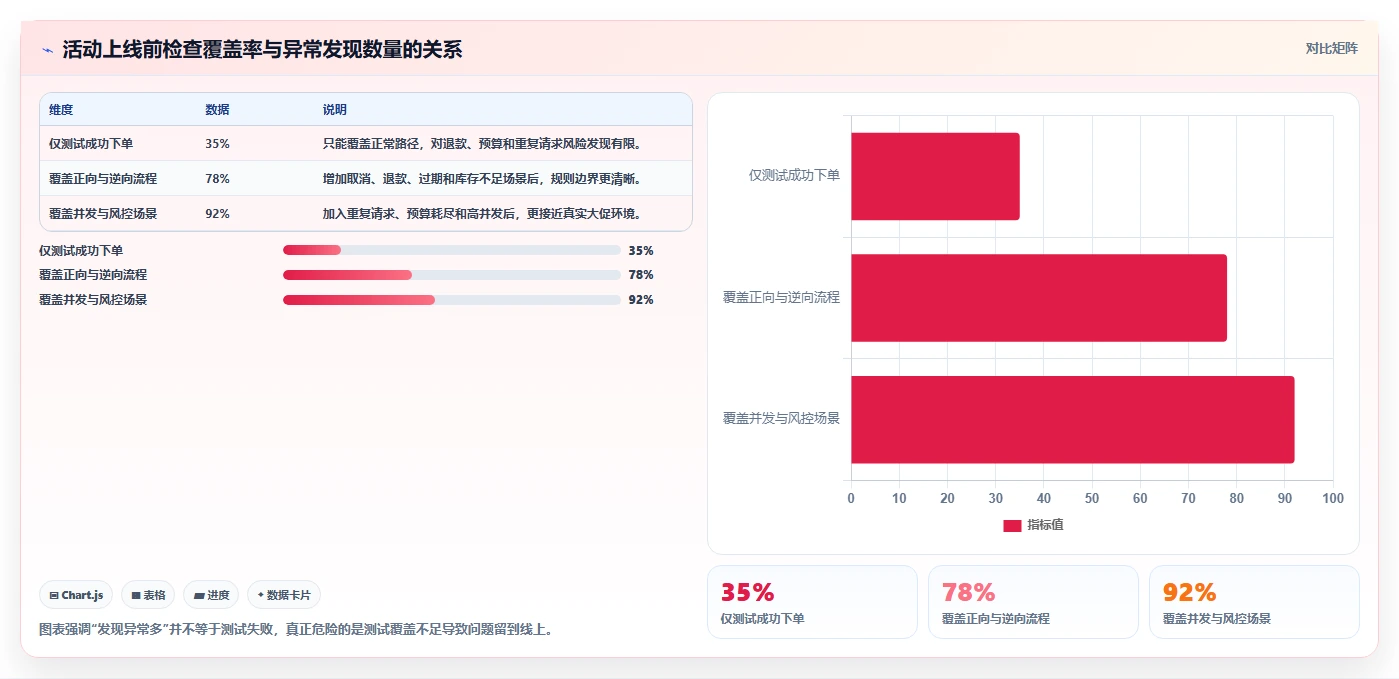The height and width of the screenshot is (679, 1399).
Task: Click the red 指标值 legend swatch
Action: click(1012, 525)
